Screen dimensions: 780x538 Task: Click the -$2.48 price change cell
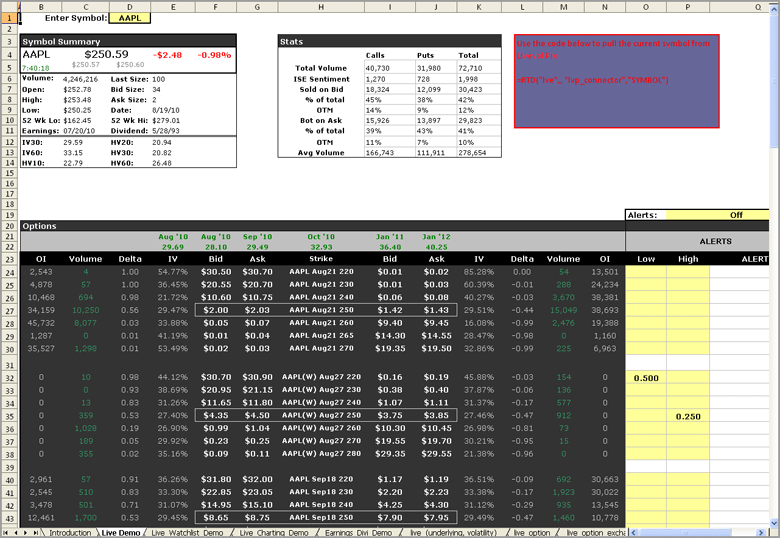[169, 55]
